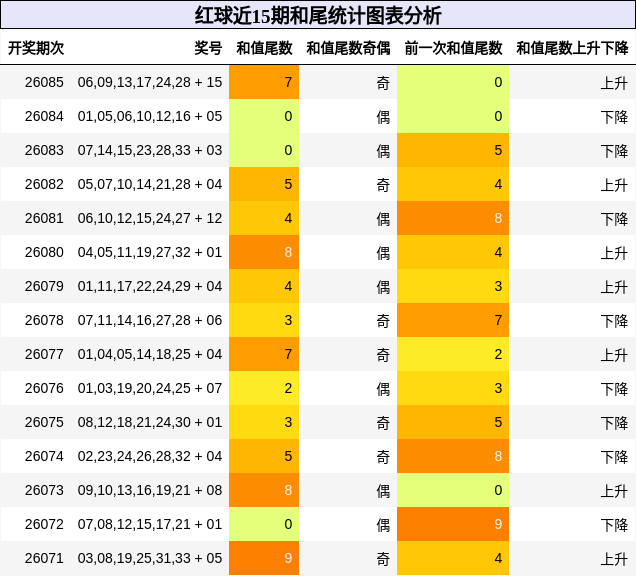636x576 pixels.
Task: Select numbers 04,05,11,19,27,32 + 01
Action: [150, 252]
